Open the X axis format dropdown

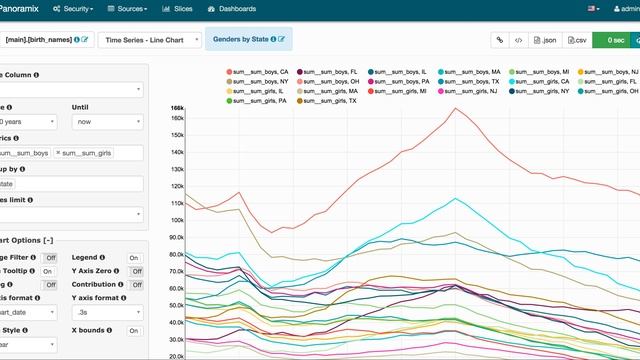click(28, 312)
